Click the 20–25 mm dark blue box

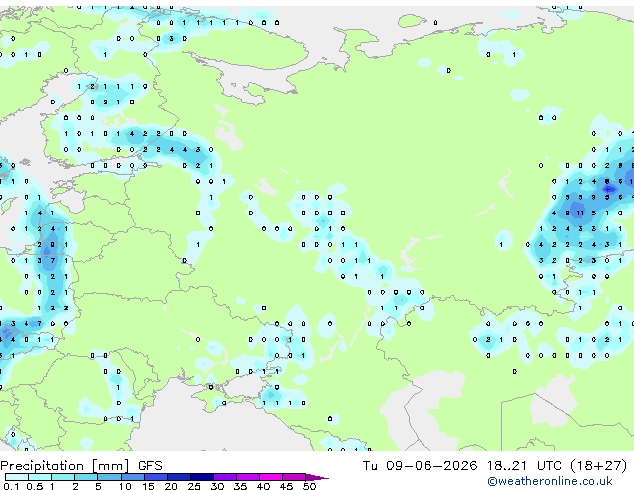point(179,477)
